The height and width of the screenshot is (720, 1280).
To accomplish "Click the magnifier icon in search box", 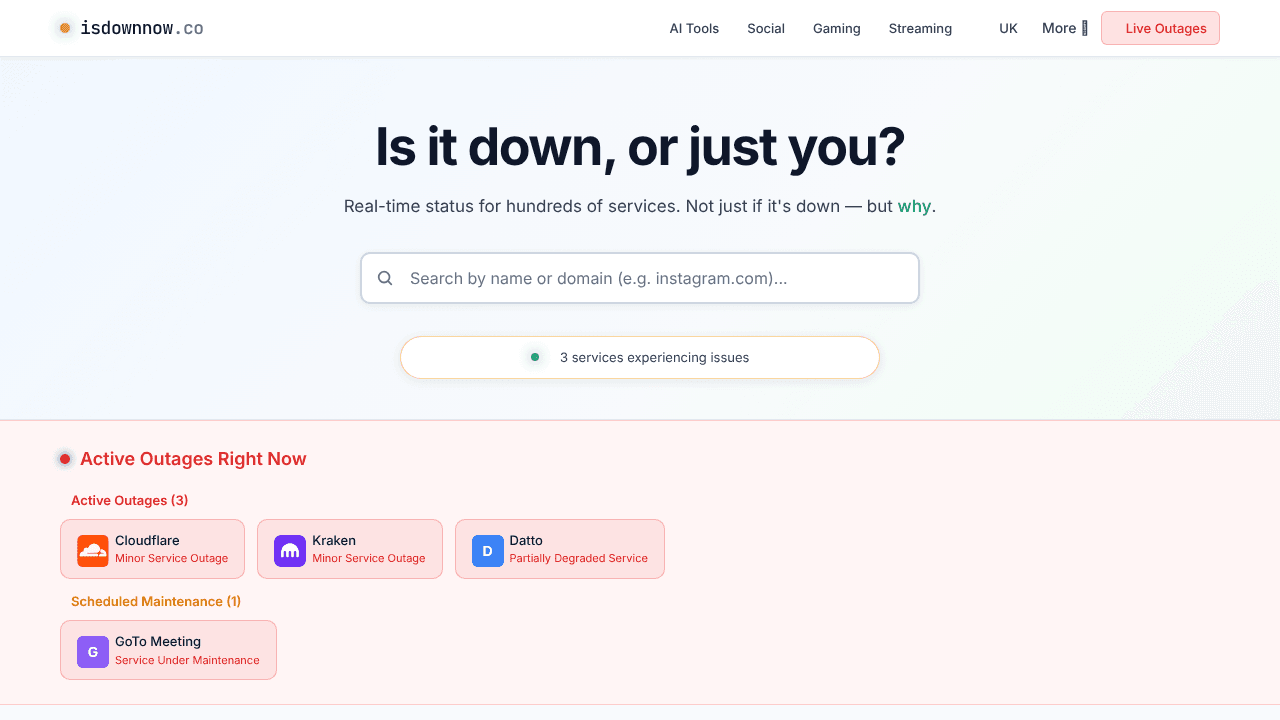I will [x=385, y=278].
